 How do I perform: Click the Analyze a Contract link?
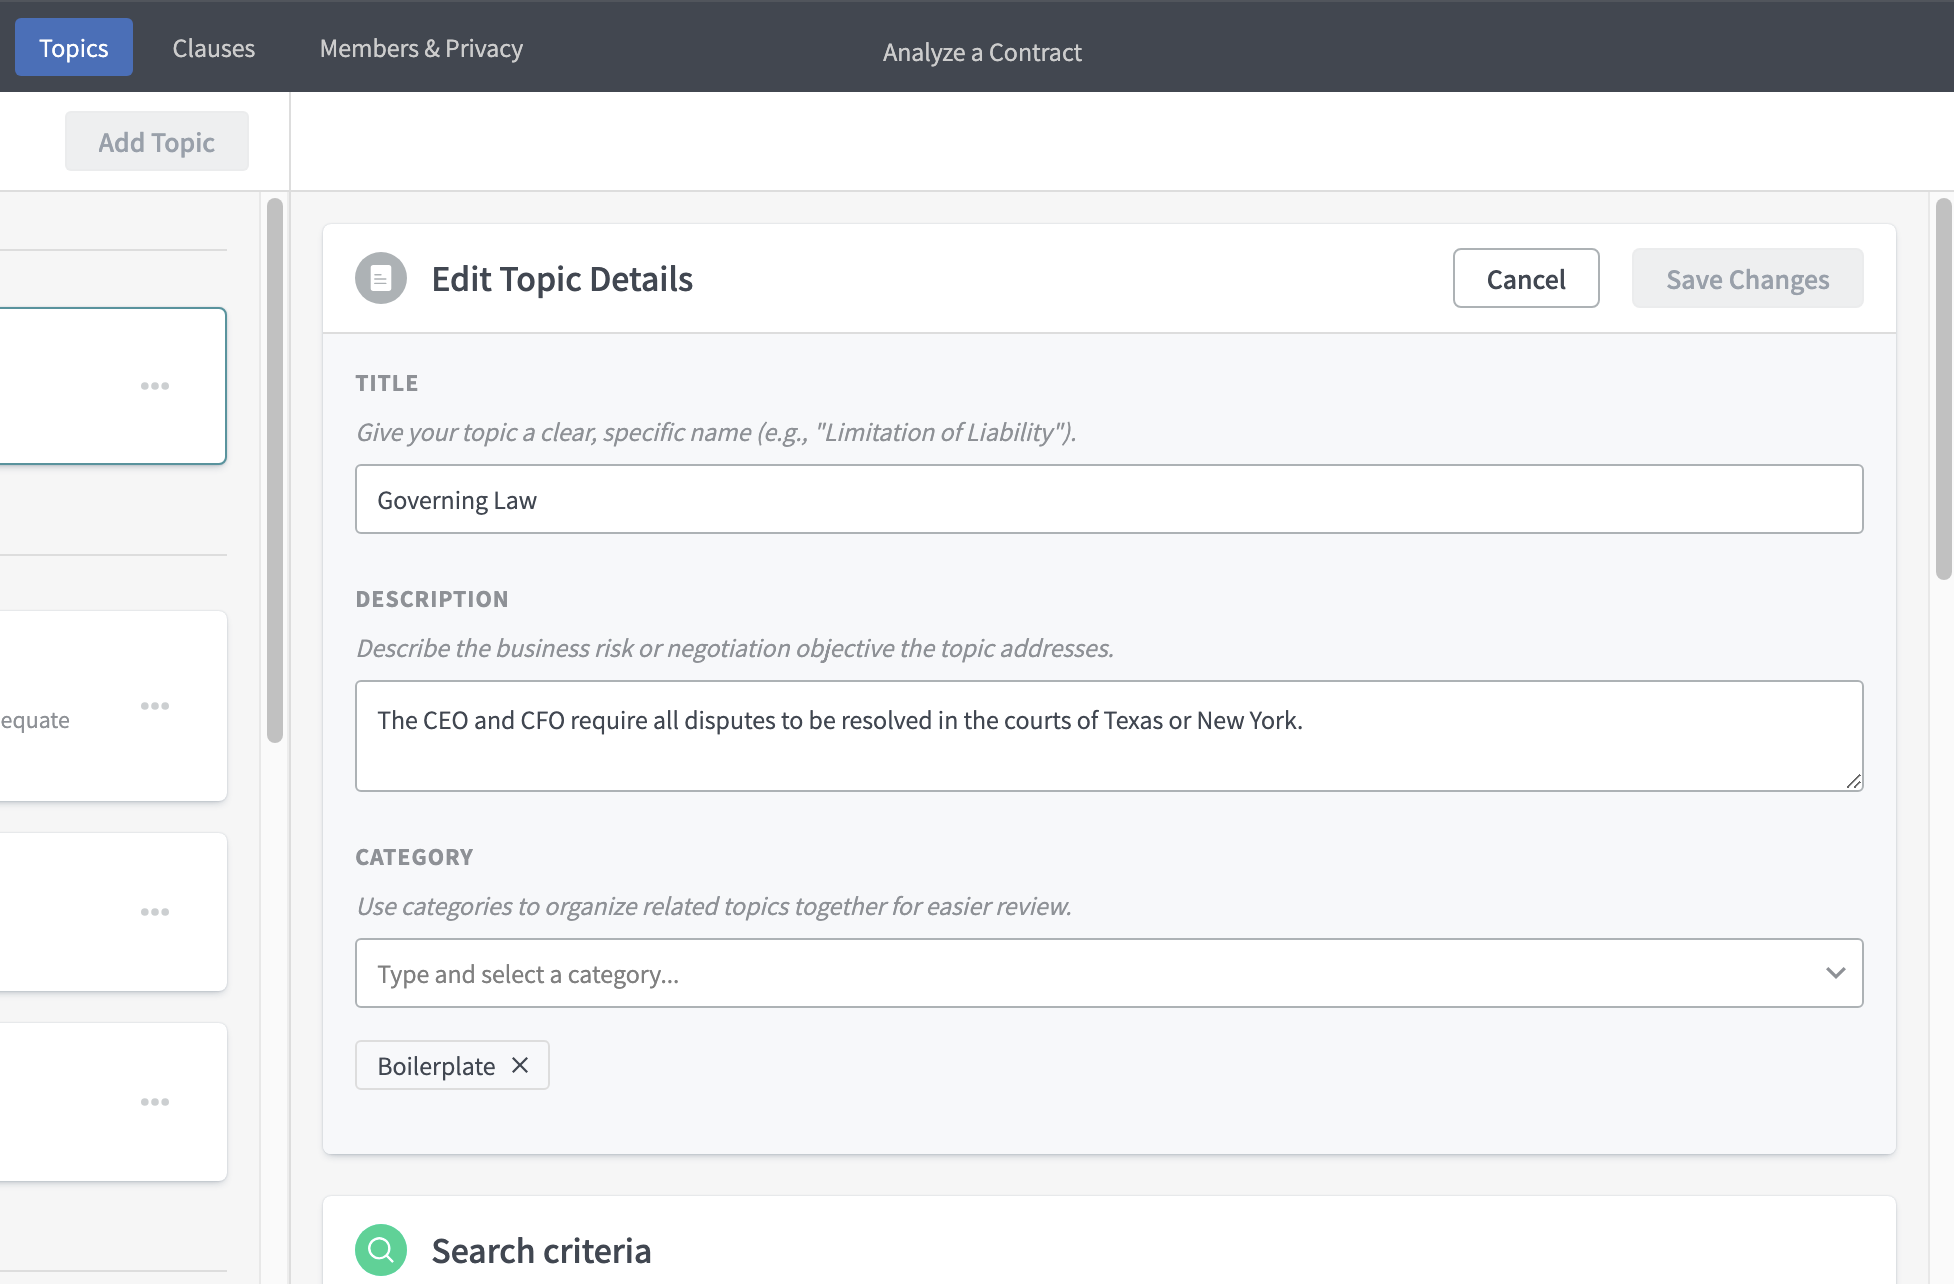[x=982, y=52]
